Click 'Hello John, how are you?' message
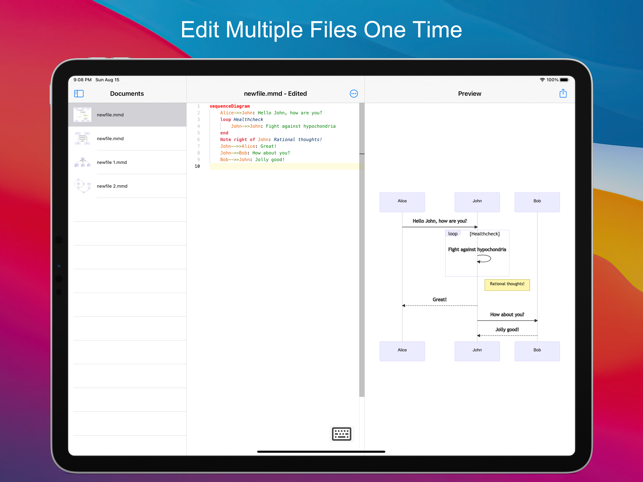This screenshot has height=482, width=643. tap(440, 221)
